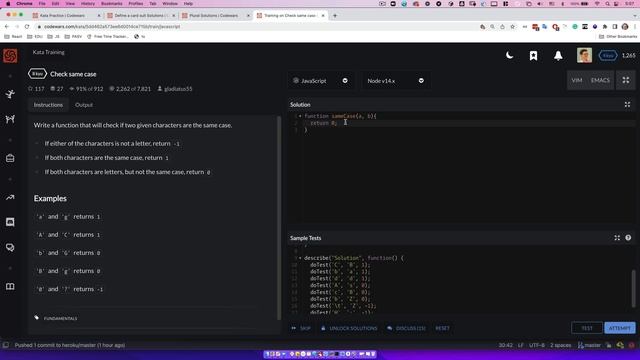The width and height of the screenshot is (640, 360).
Task: Open the notifications bell
Action: [x=558, y=56]
